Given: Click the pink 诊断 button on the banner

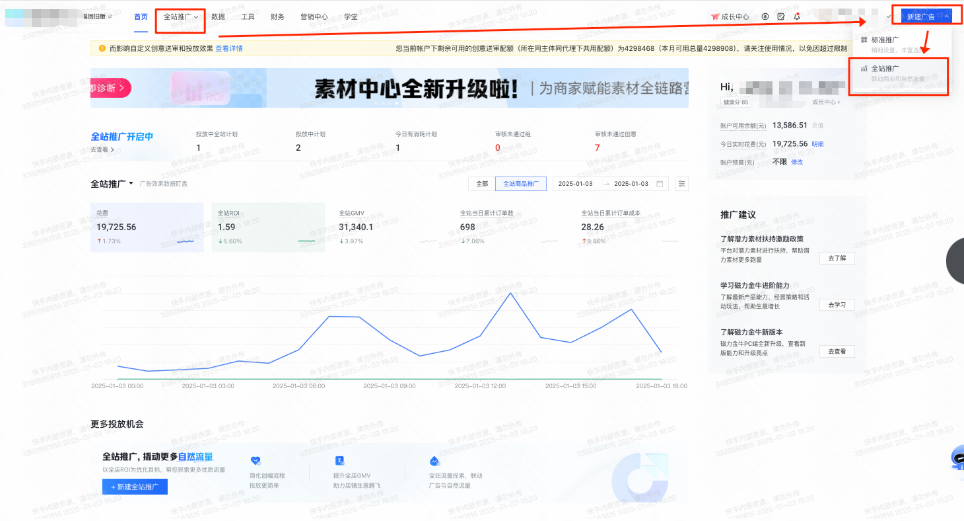Looking at the screenshot, I should pyautogui.click(x=110, y=88).
